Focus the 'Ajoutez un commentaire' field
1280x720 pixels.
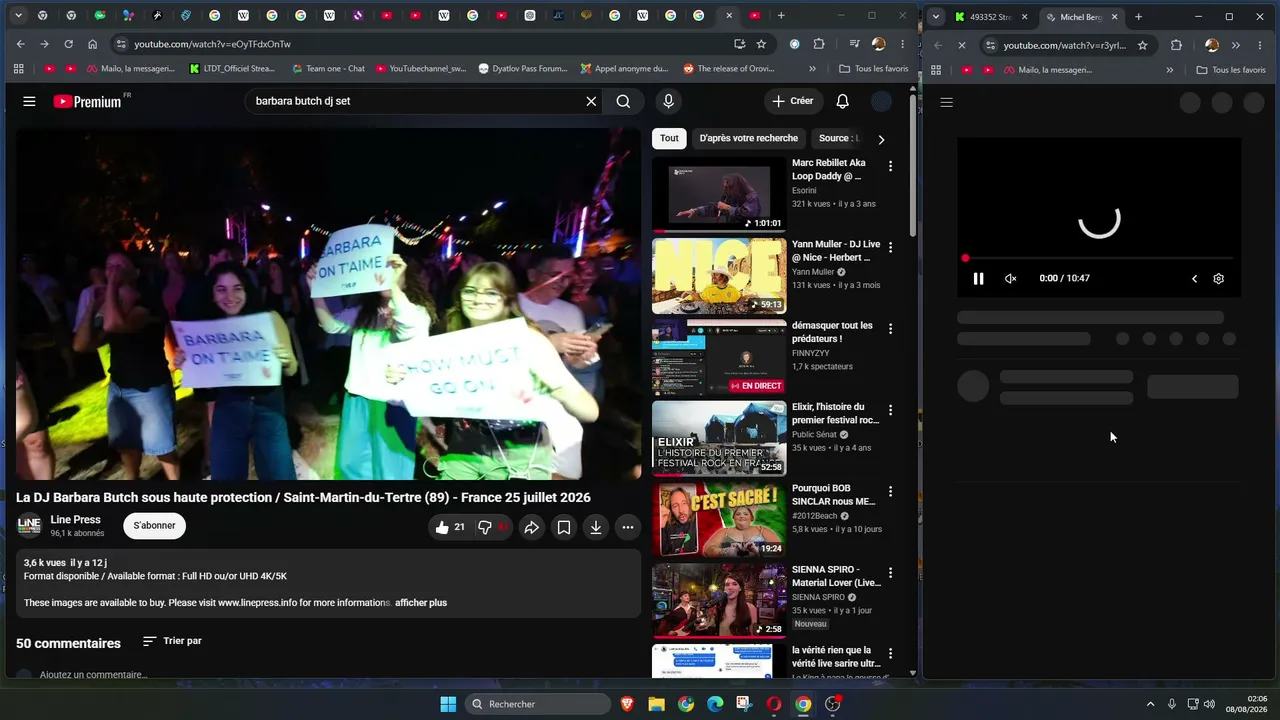coord(94,675)
